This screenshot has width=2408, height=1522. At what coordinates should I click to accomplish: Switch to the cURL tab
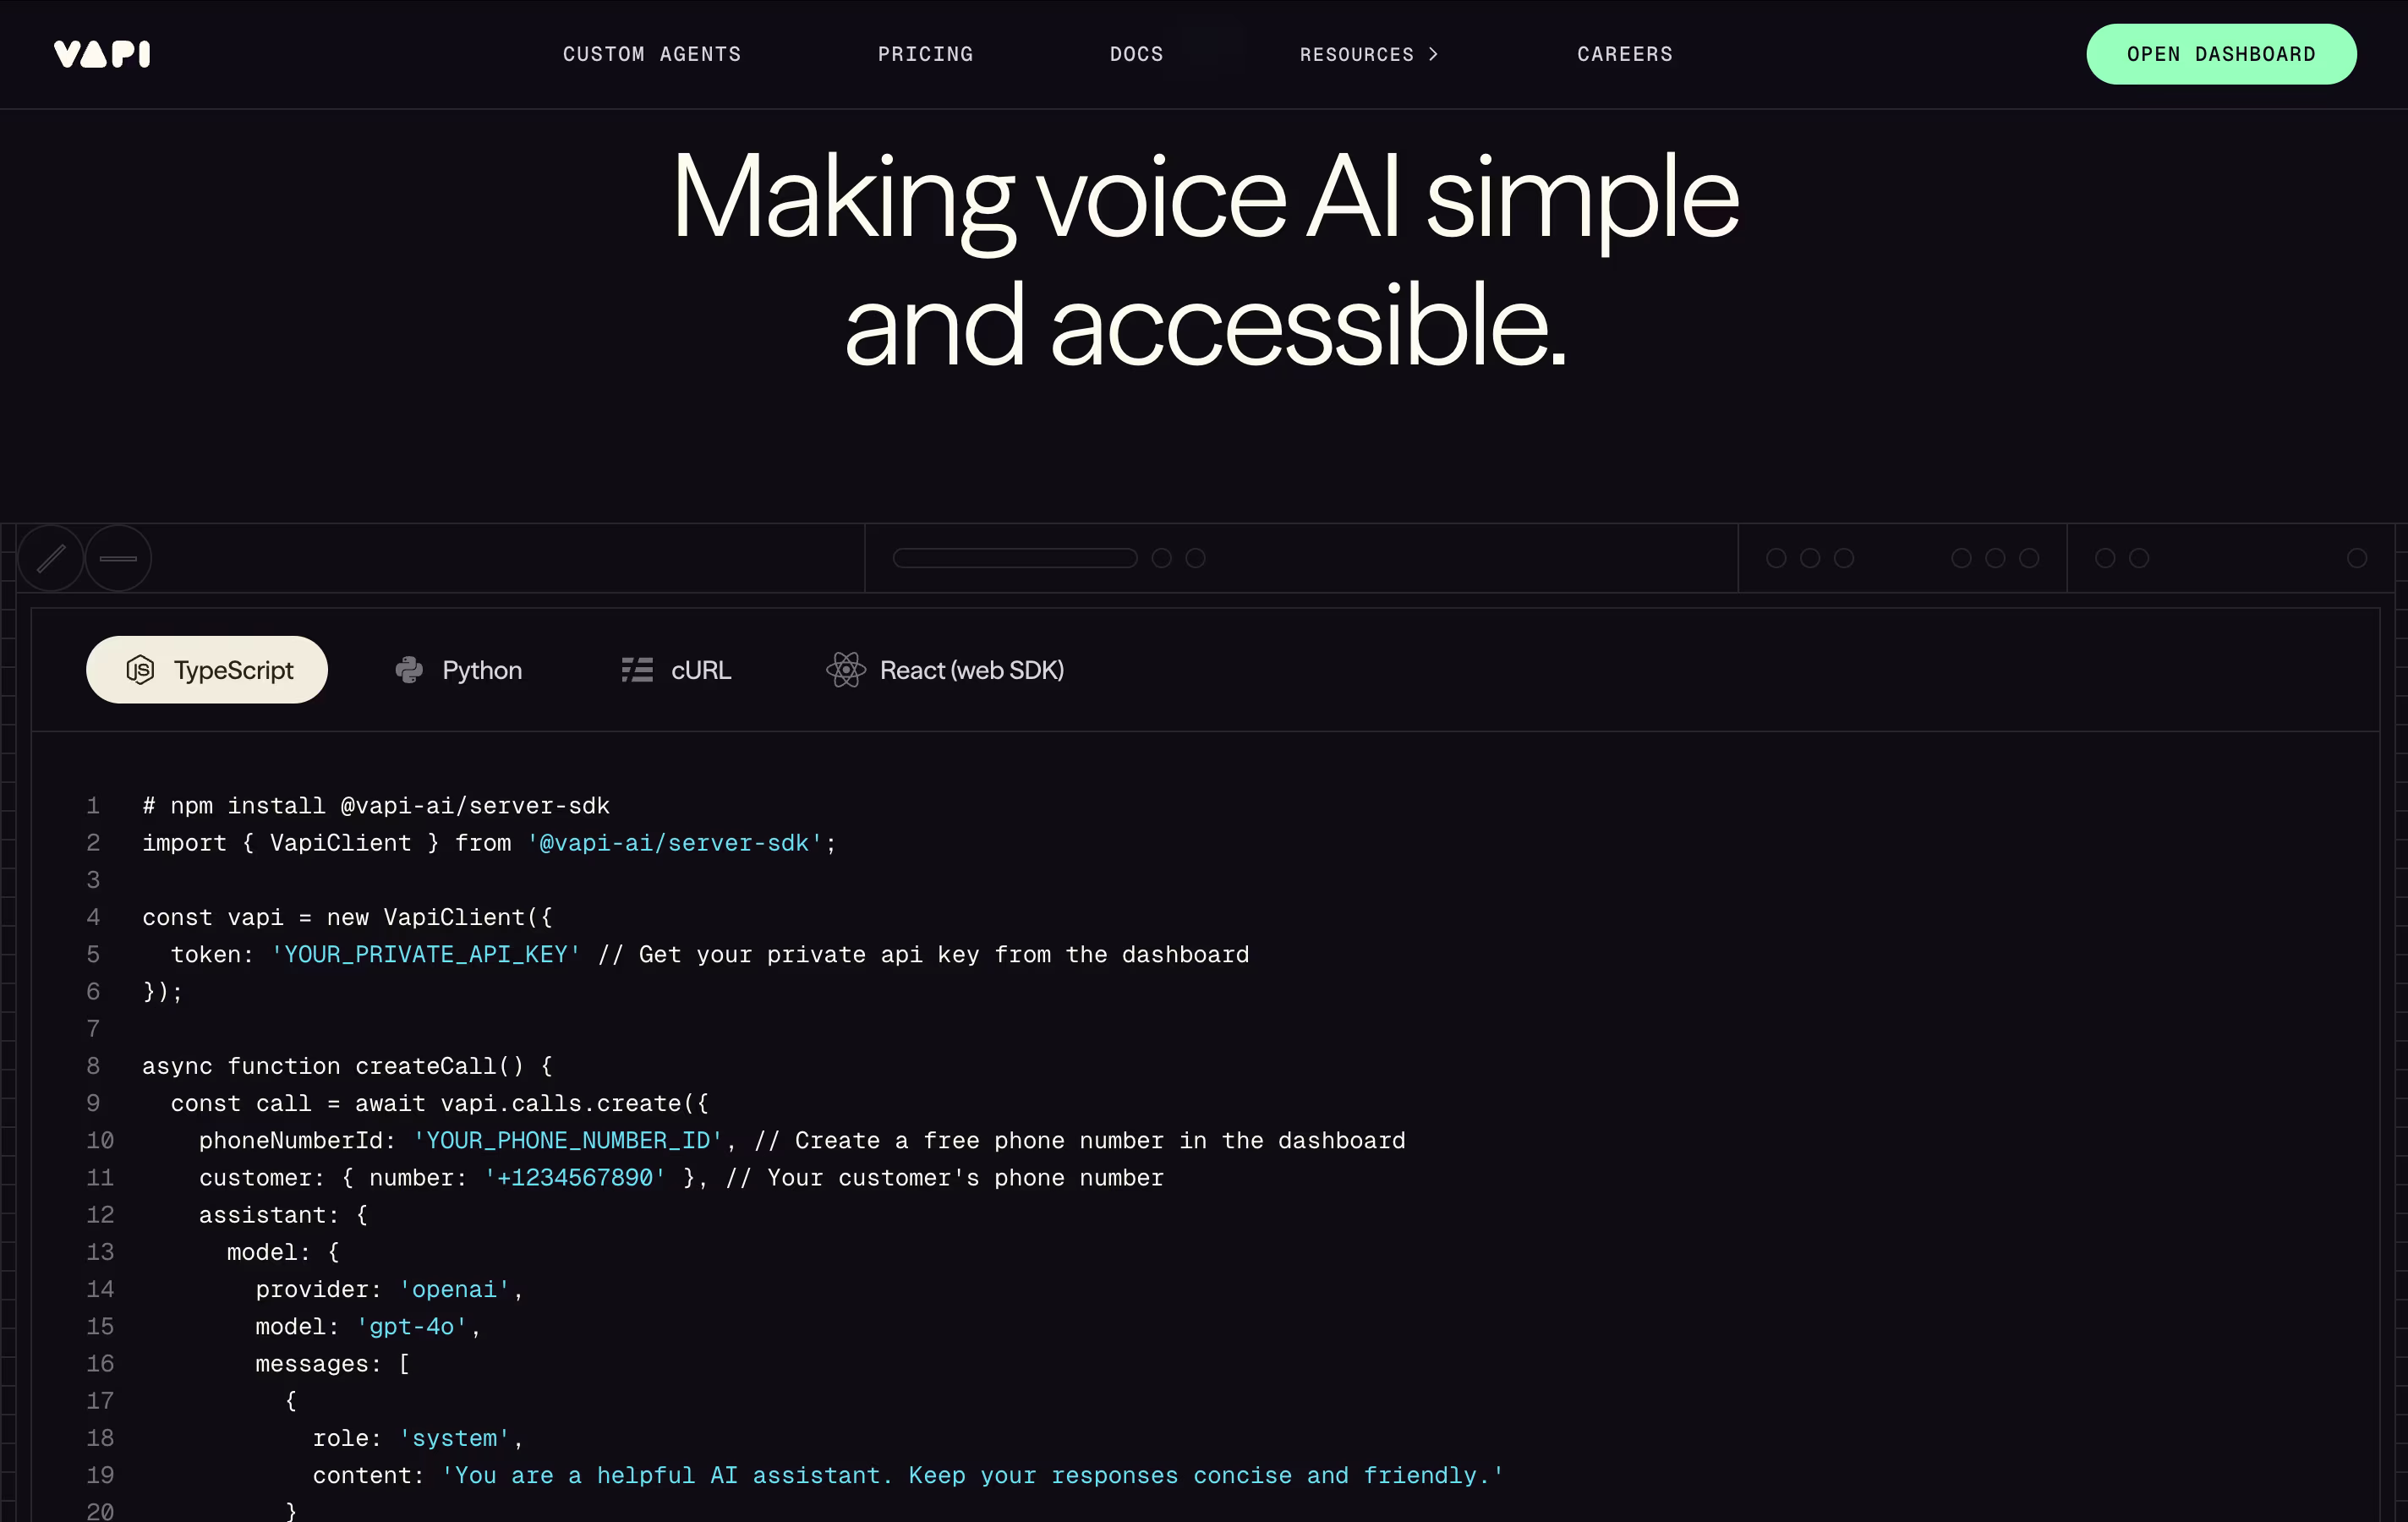pos(677,670)
